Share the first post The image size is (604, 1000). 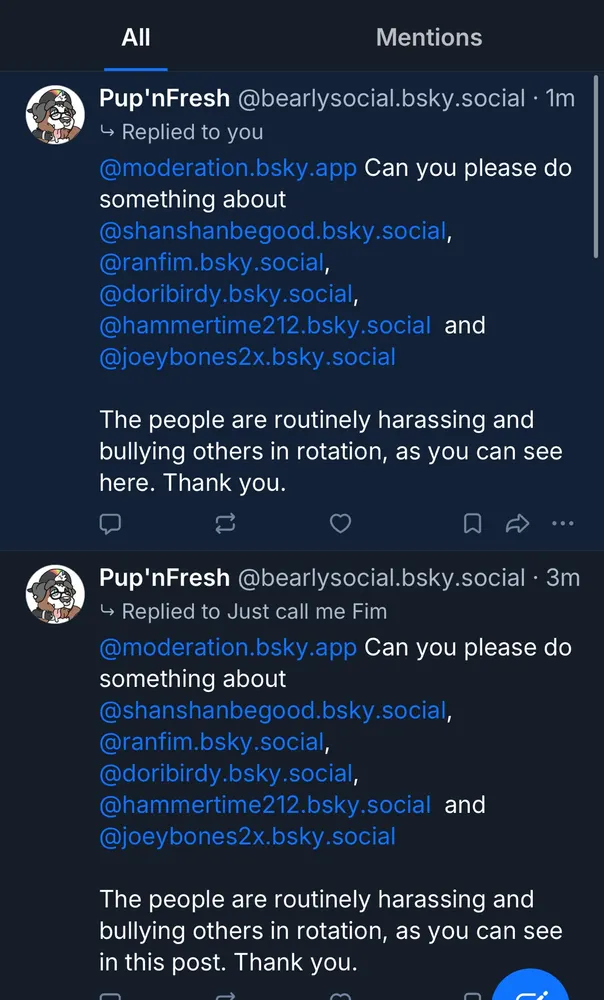coord(517,523)
